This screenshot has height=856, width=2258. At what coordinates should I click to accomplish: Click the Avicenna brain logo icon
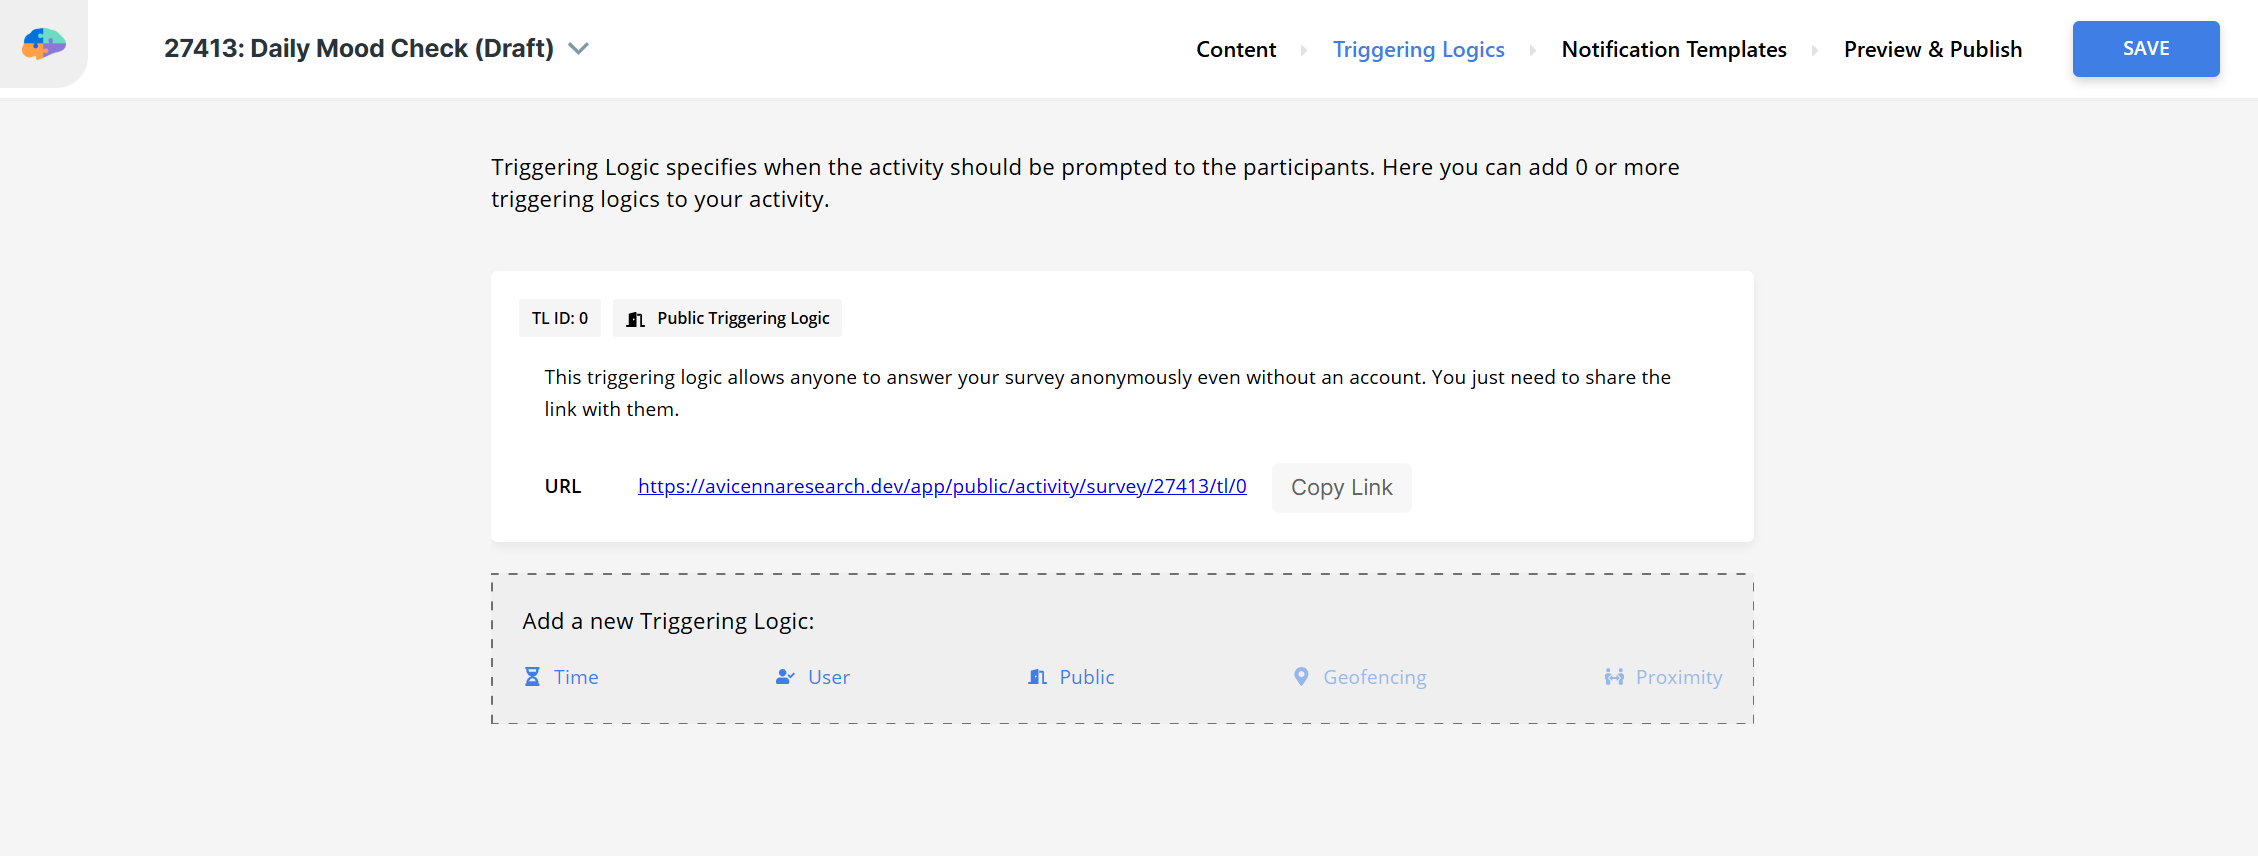pyautogui.click(x=44, y=44)
